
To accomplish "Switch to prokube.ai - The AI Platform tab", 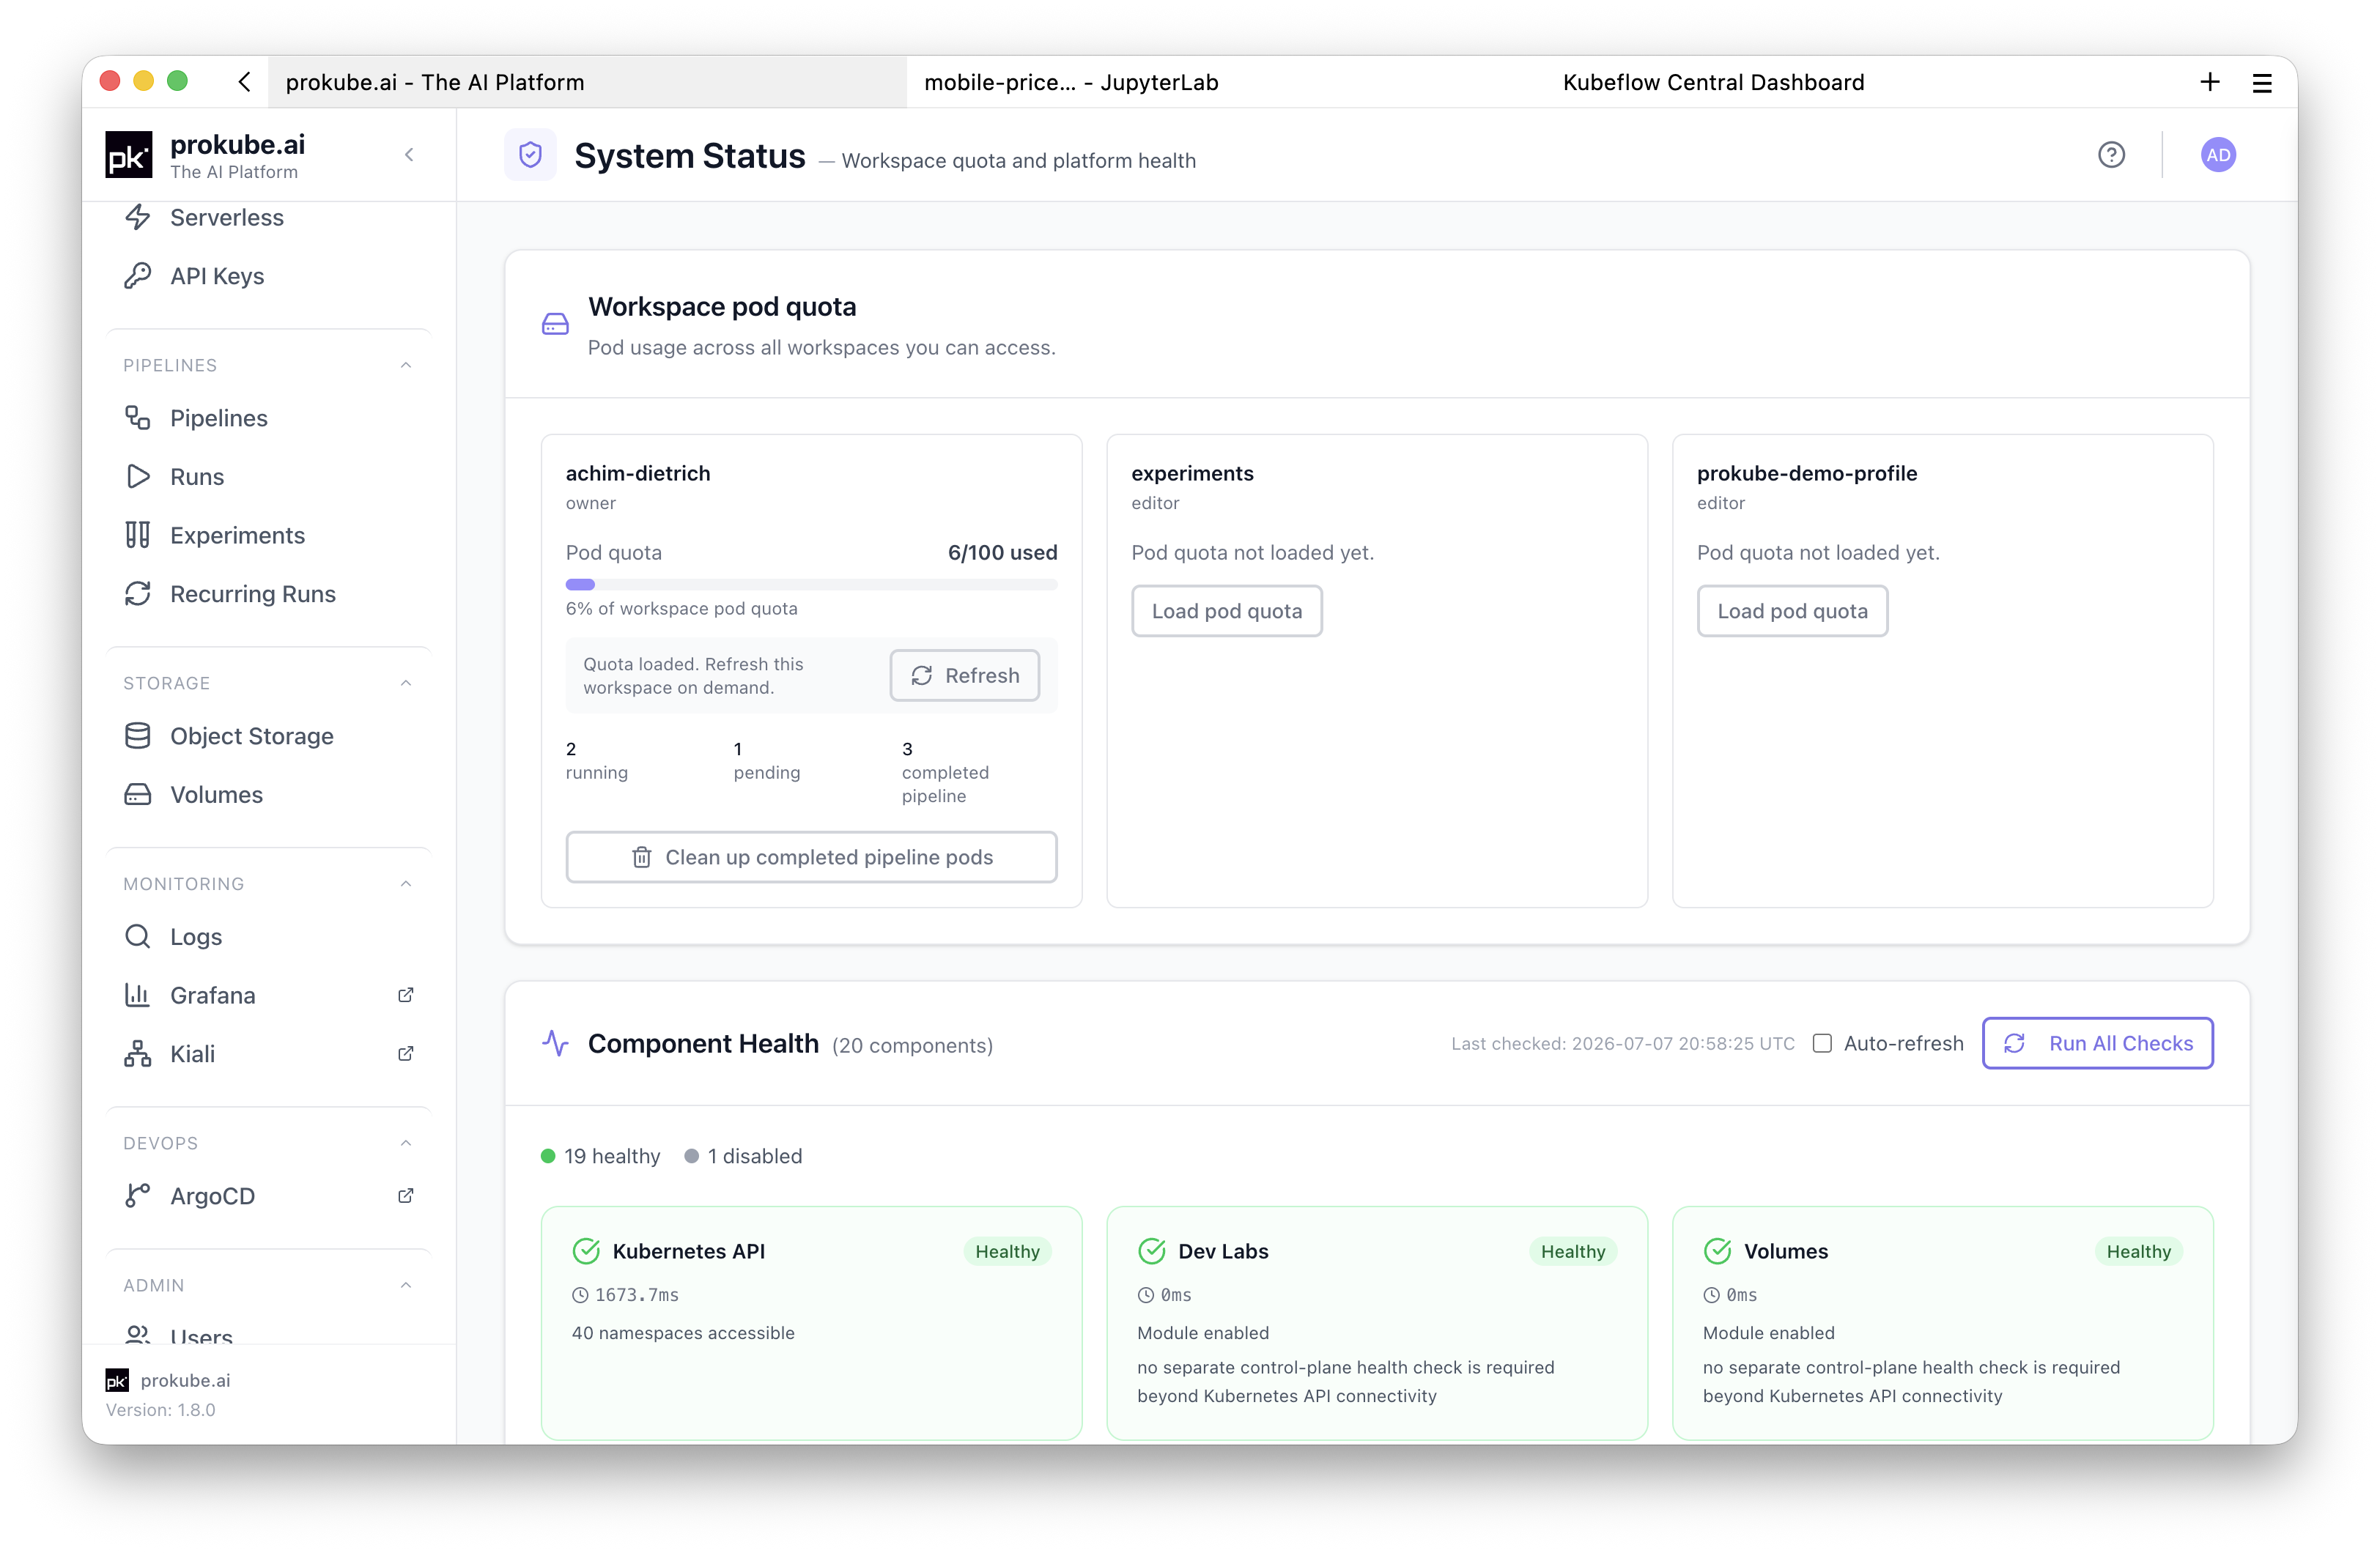I will (x=587, y=82).
